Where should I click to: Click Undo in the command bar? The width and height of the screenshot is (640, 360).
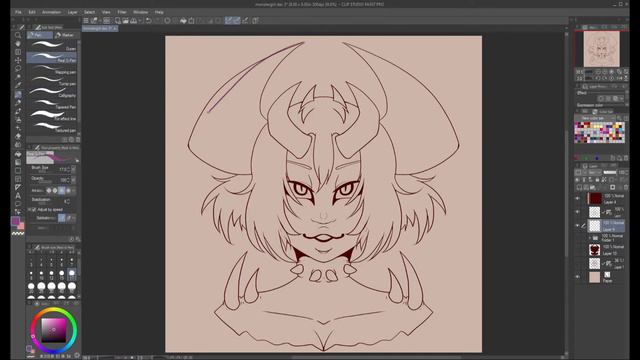(149, 20)
